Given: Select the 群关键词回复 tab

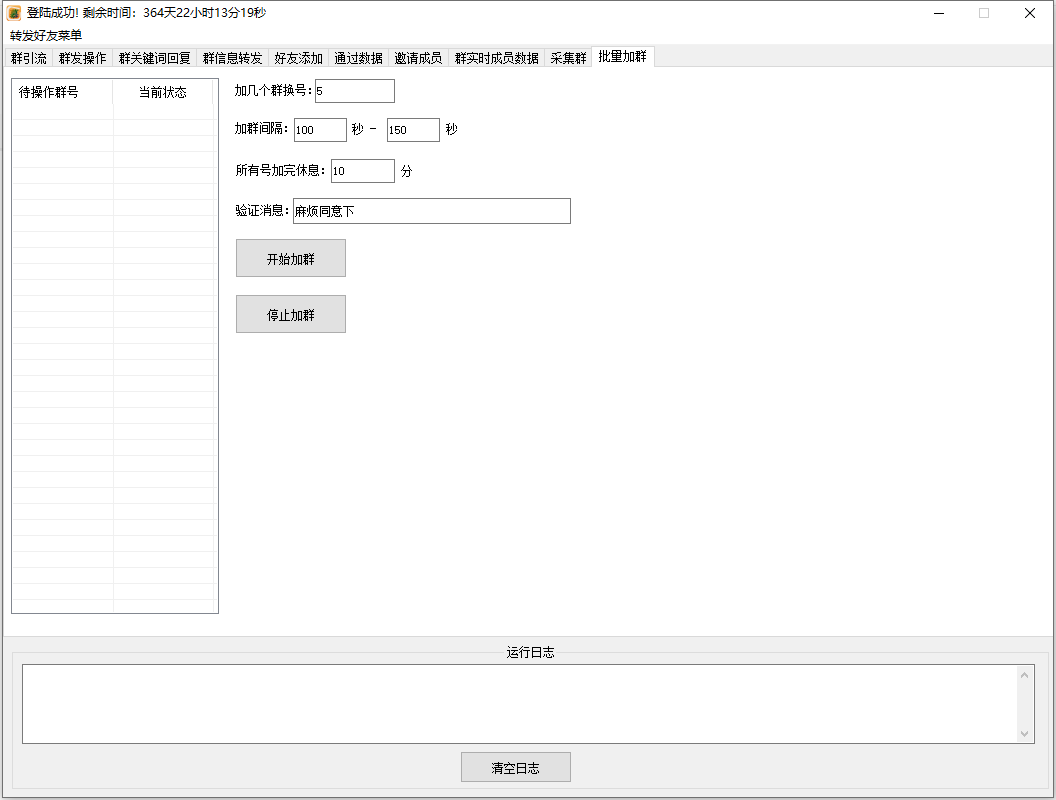Looking at the screenshot, I should tap(154, 58).
